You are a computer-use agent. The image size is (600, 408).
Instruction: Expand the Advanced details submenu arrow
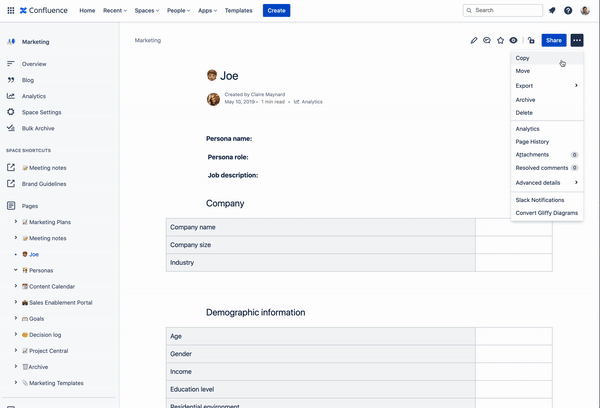click(576, 182)
